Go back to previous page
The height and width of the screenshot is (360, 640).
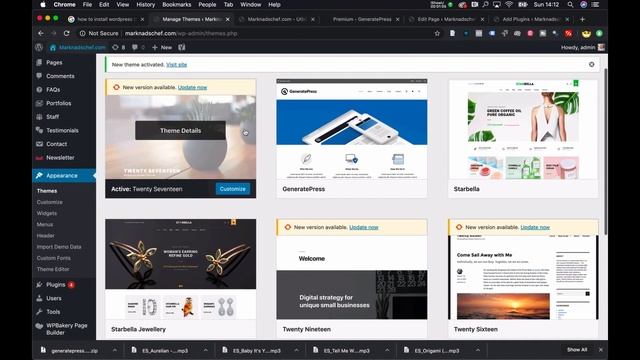(40, 33)
